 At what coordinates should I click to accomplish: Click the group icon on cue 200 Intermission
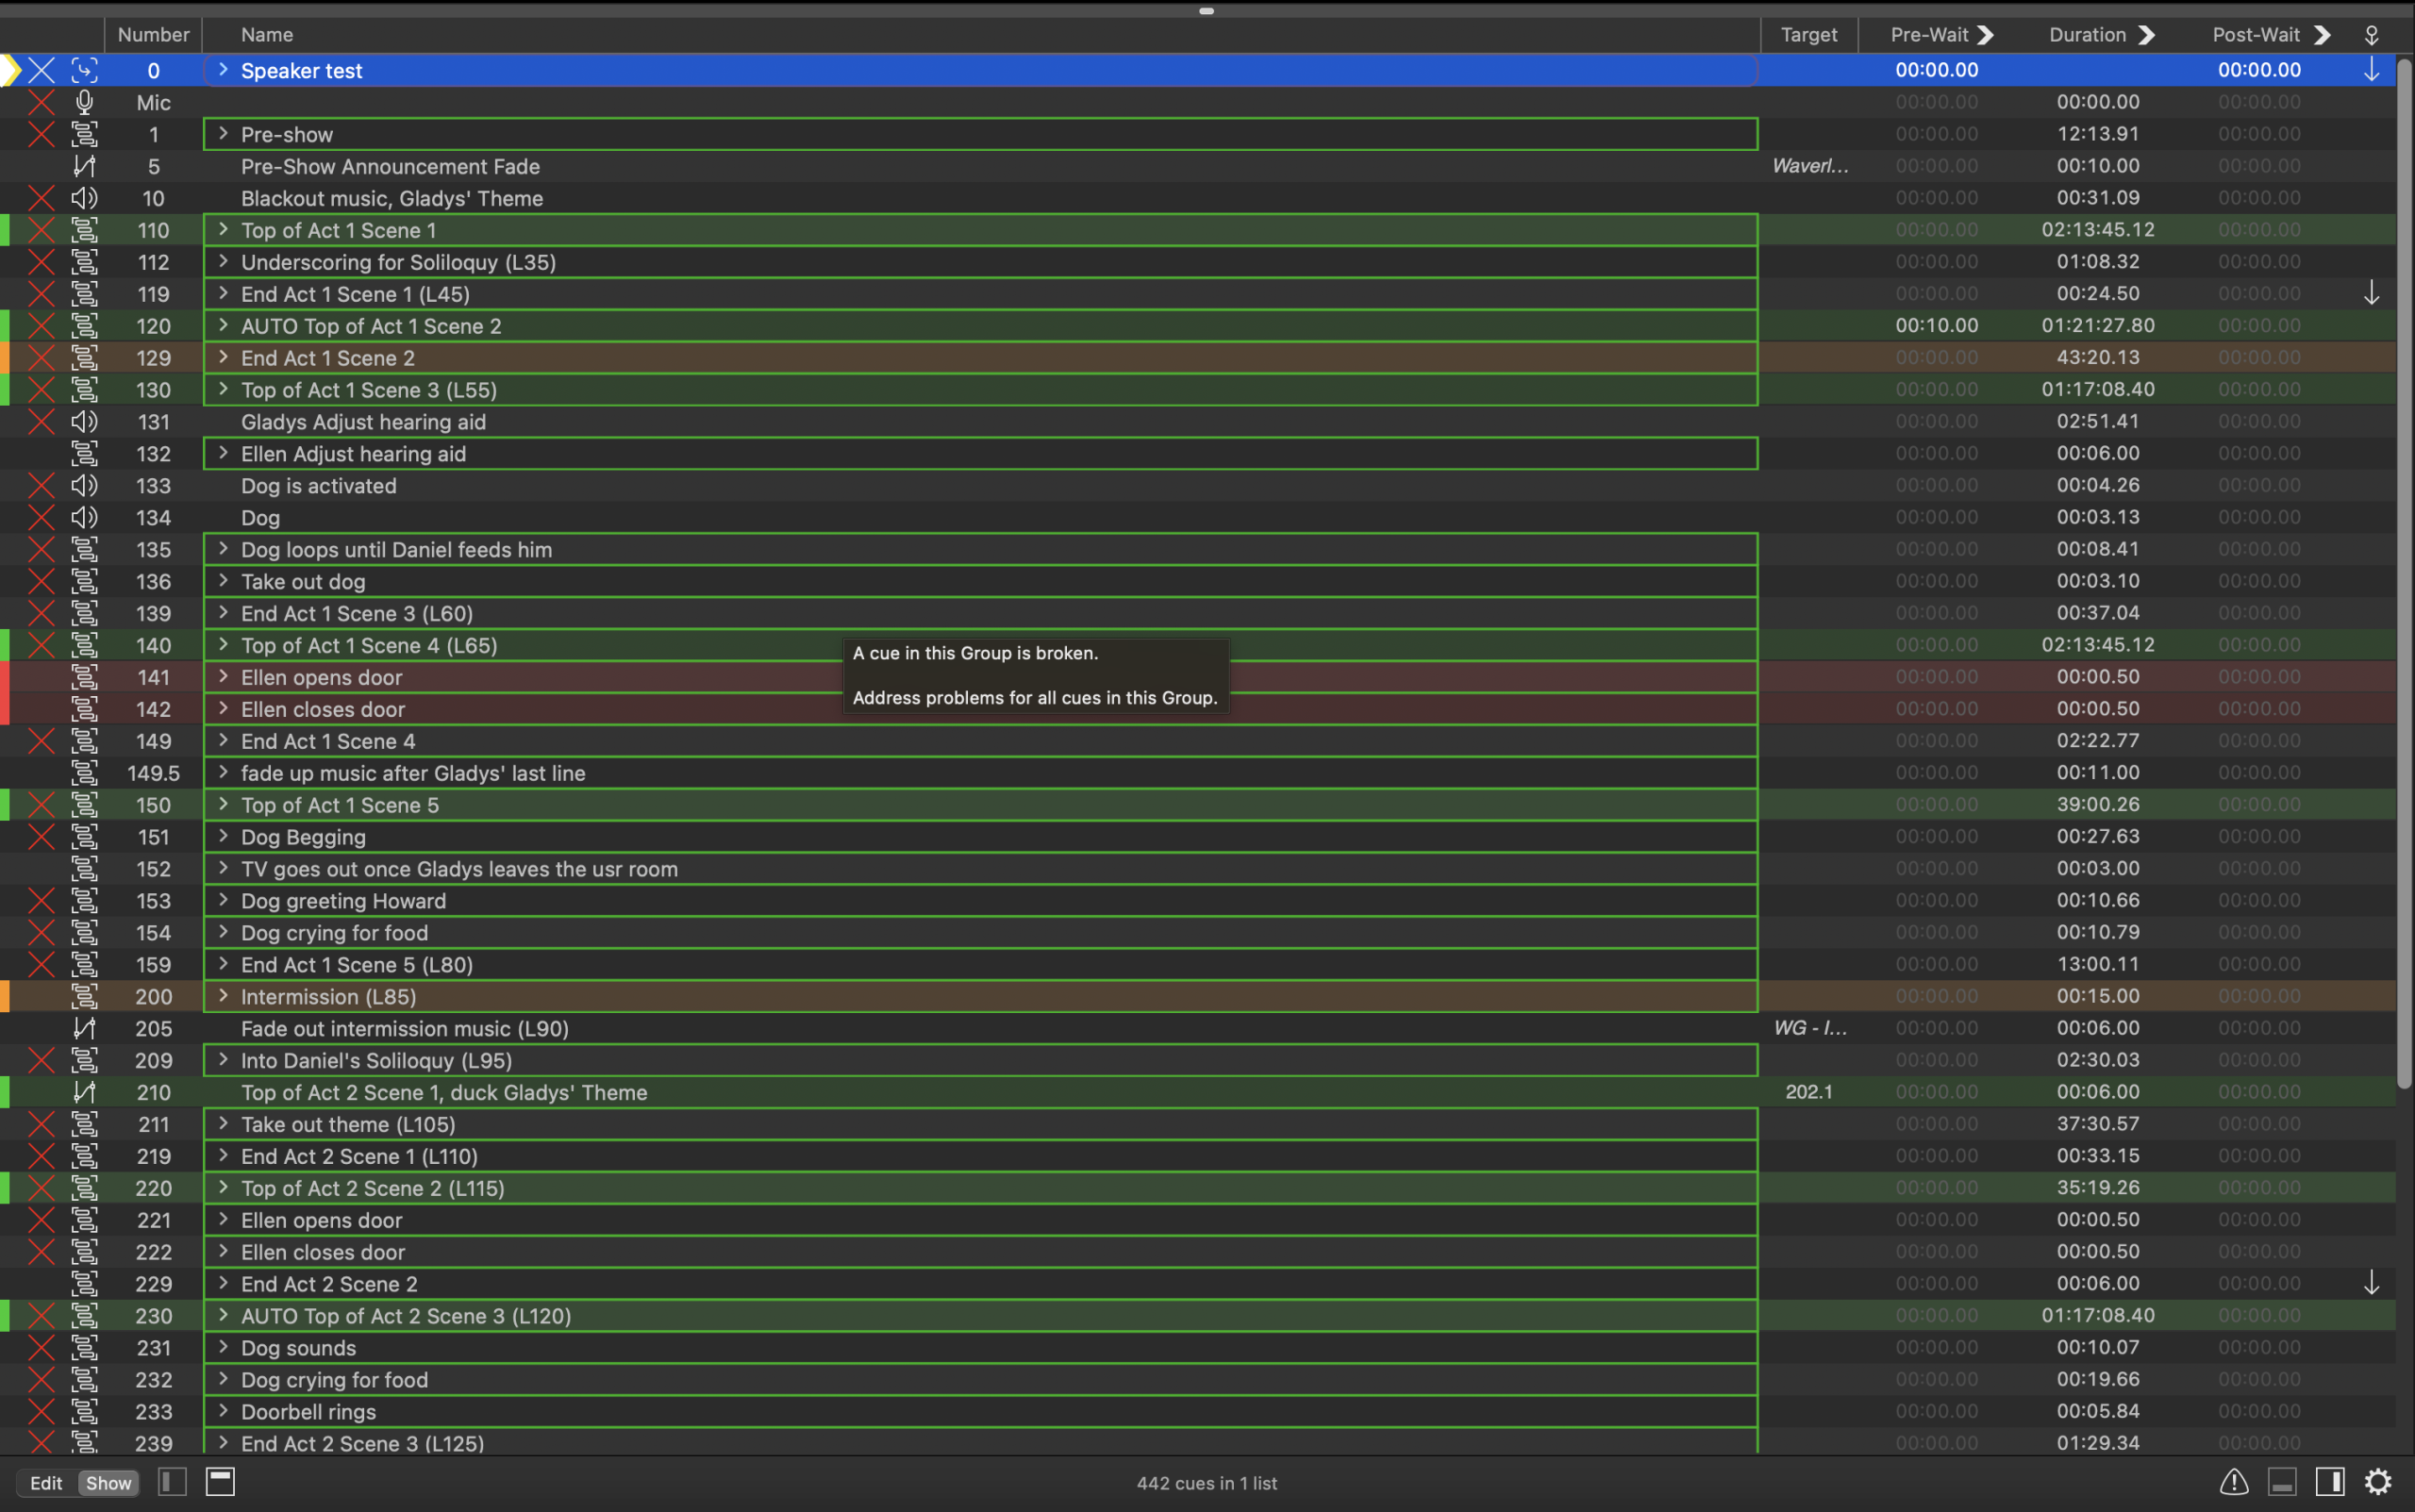[85, 996]
